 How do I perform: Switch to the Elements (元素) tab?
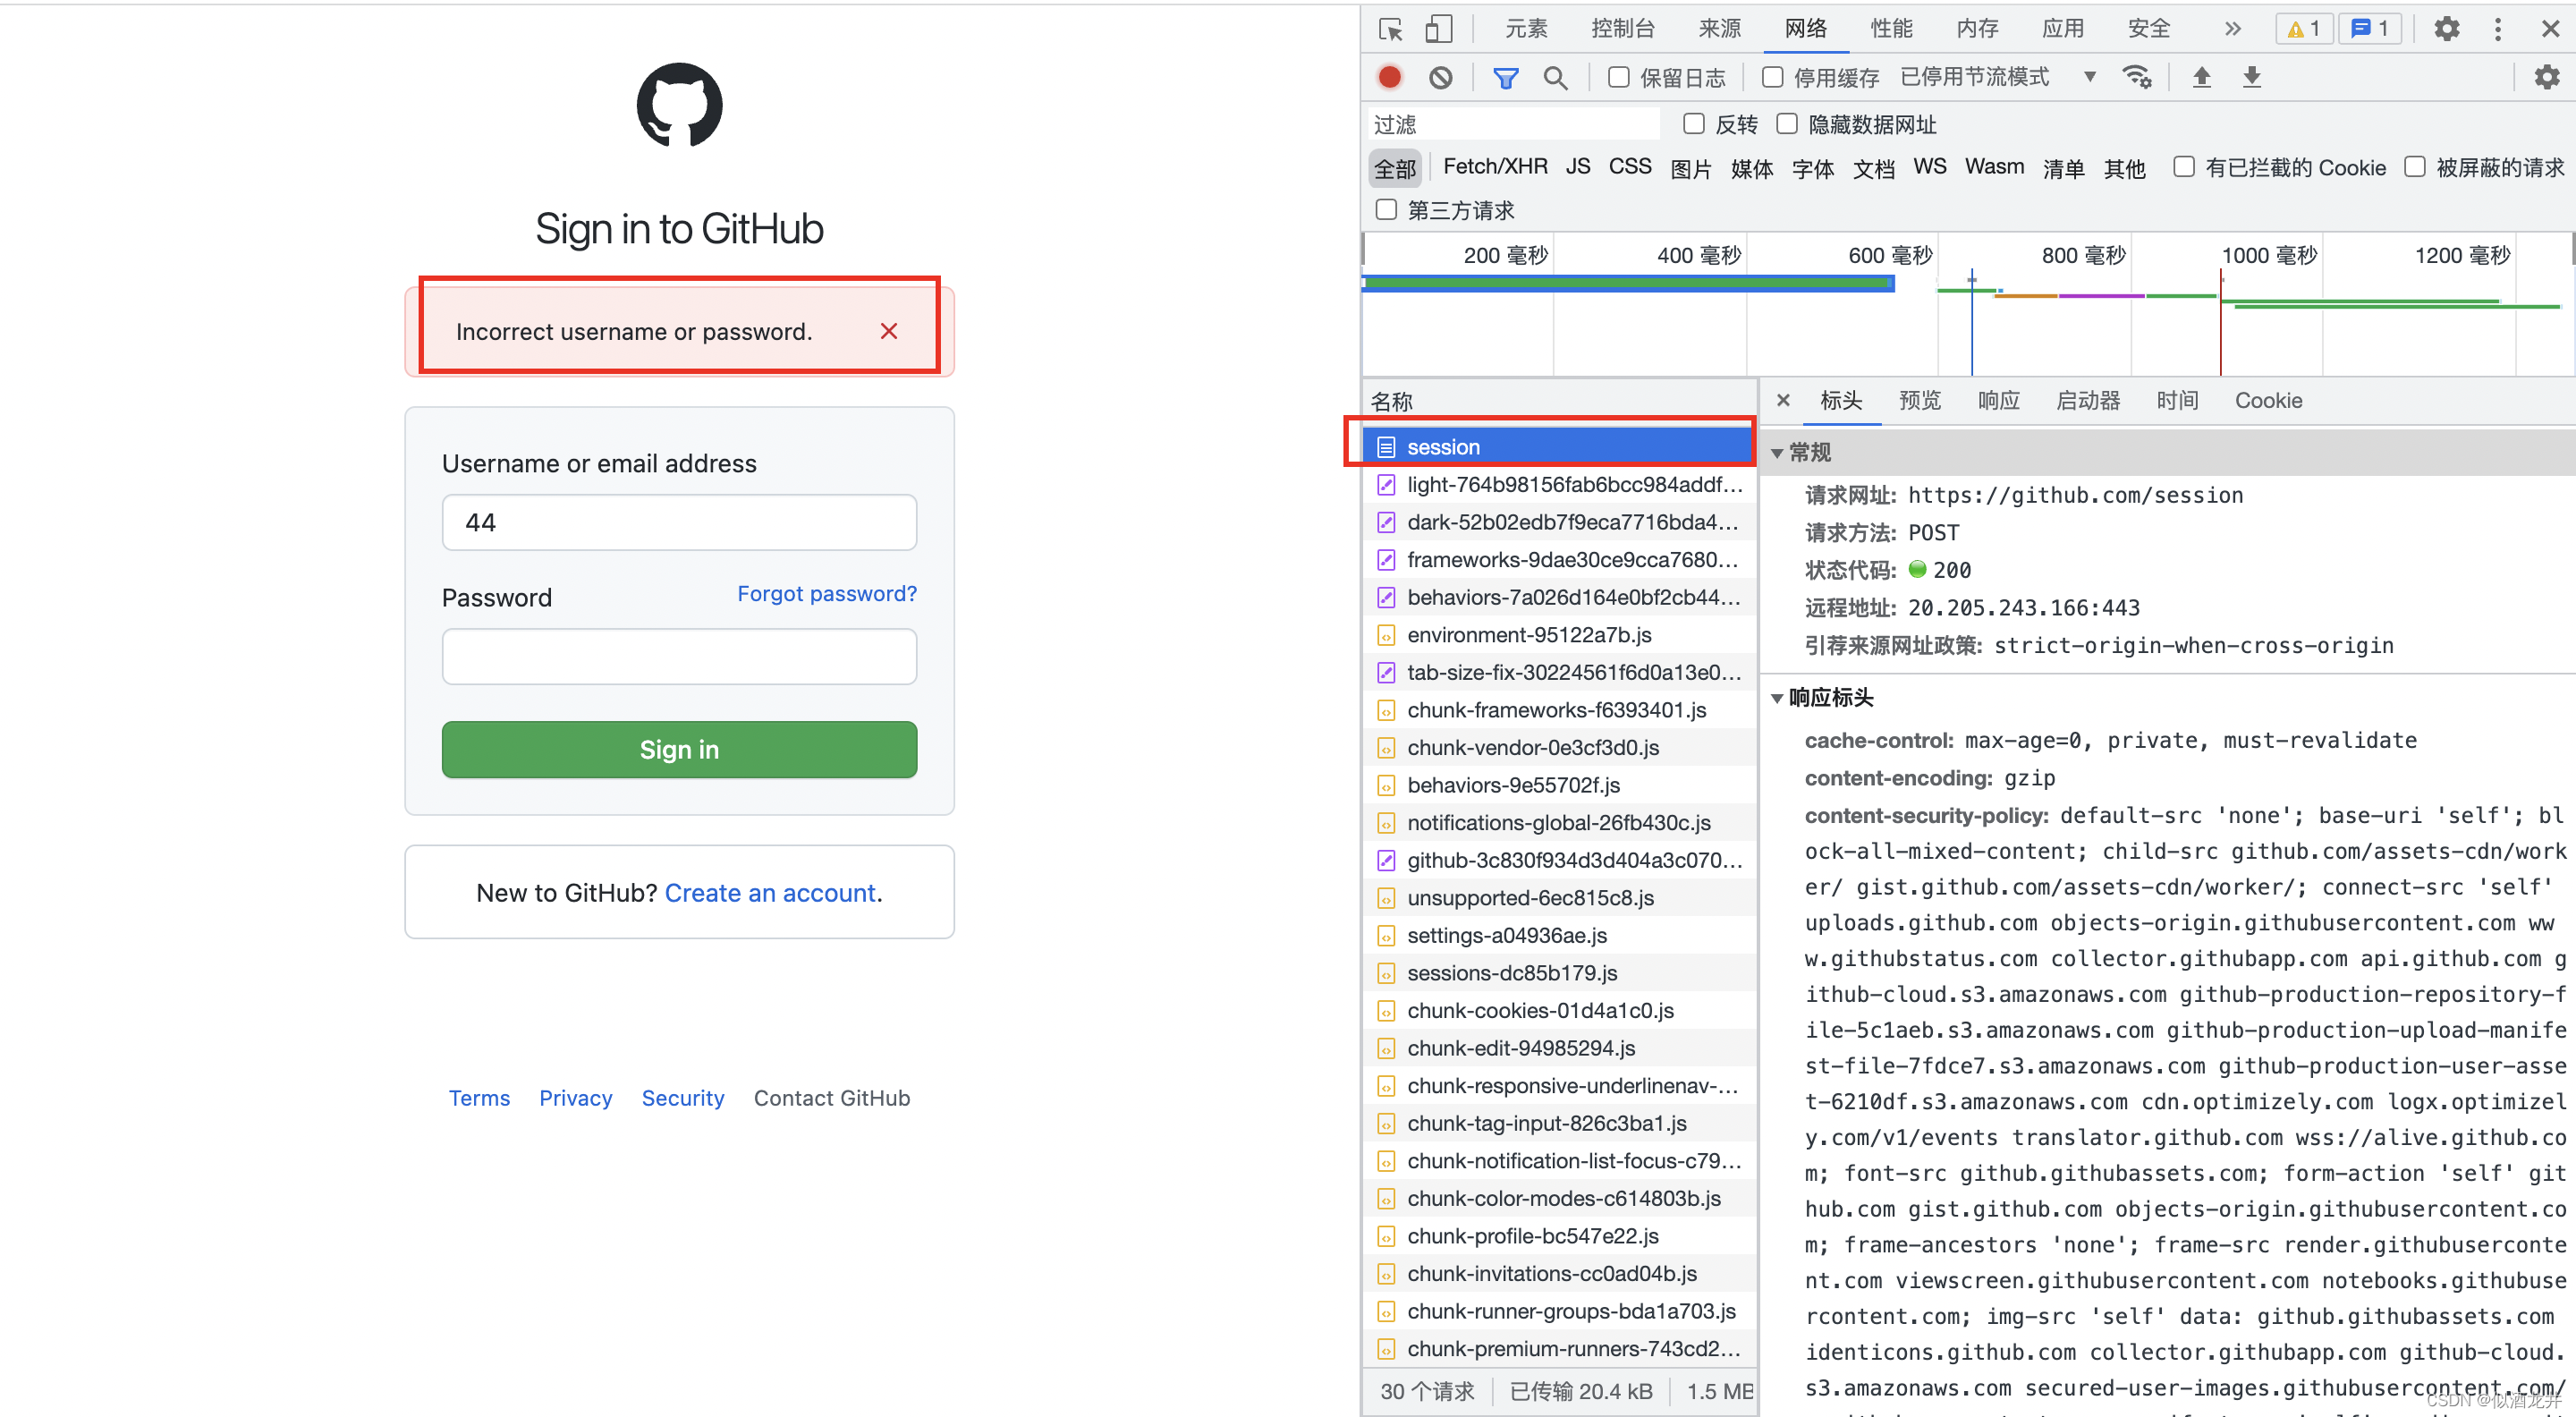[x=1526, y=29]
